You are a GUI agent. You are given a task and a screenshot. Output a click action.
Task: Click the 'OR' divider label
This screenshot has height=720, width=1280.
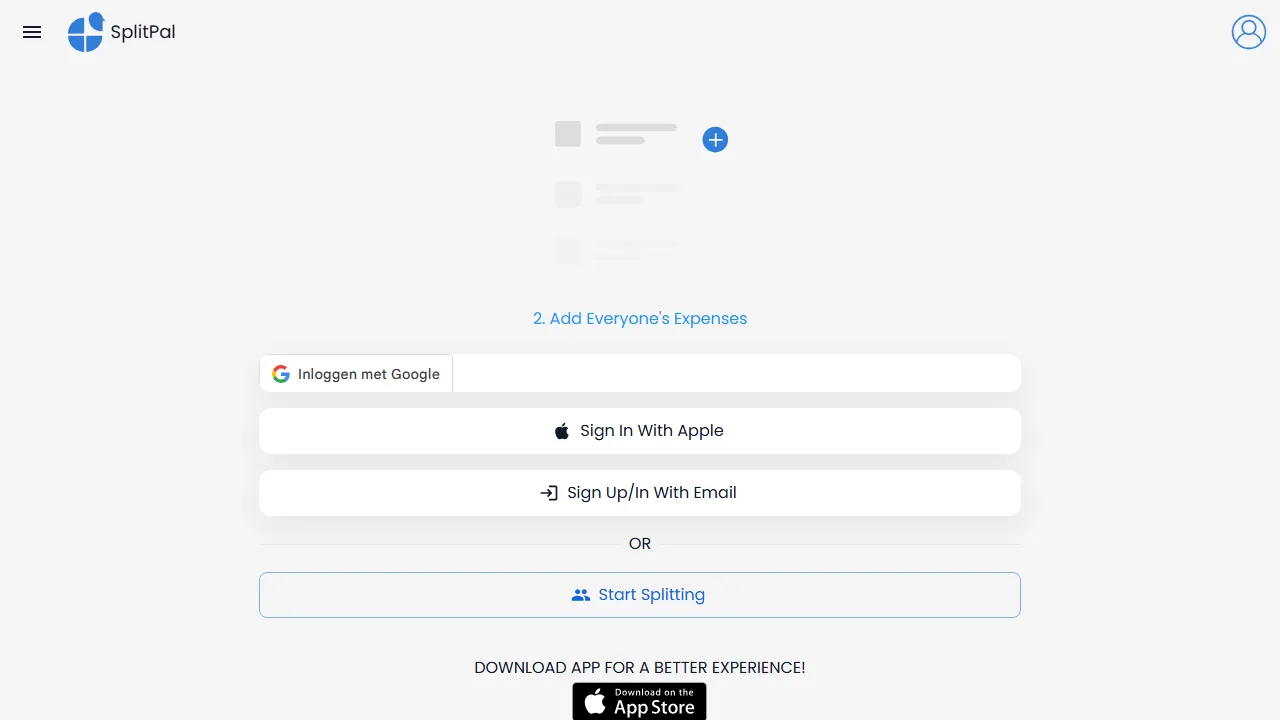coord(639,543)
